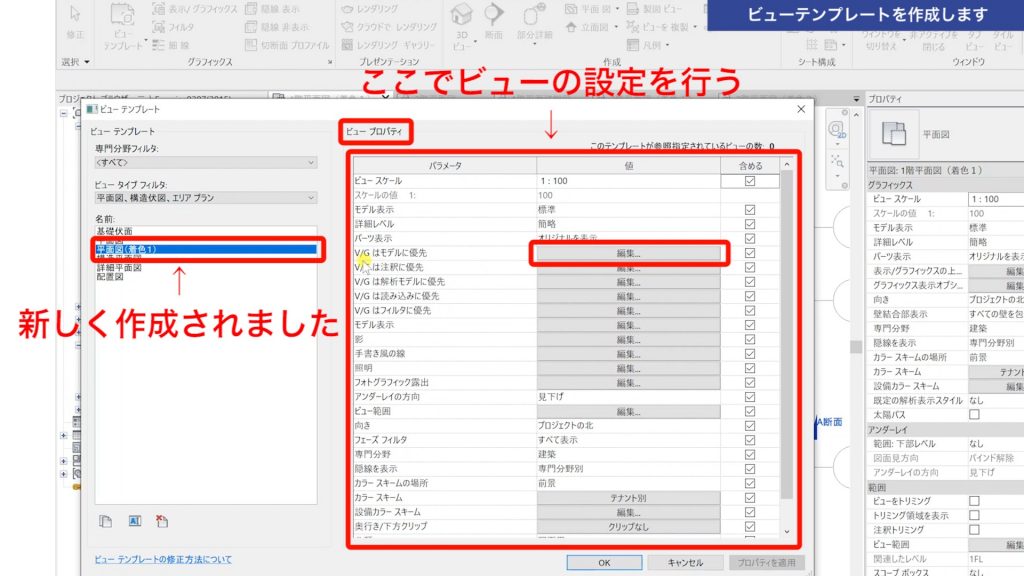Enable ビューをトリミング in the Properties panel
This screenshot has width=1024, height=576.
(x=973, y=500)
